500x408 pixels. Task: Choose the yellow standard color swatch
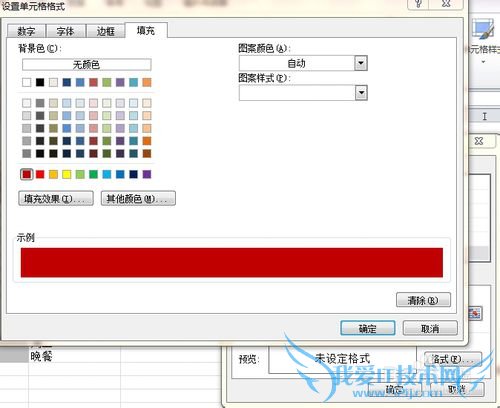[x=67, y=174]
